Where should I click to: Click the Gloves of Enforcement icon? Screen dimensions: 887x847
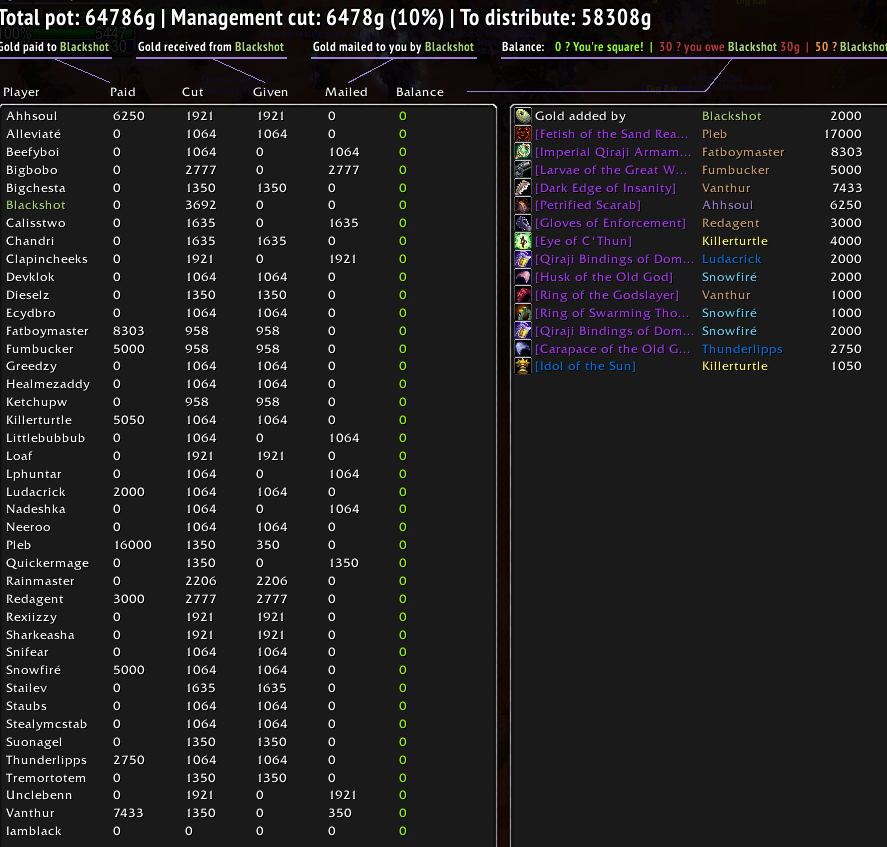(523, 223)
